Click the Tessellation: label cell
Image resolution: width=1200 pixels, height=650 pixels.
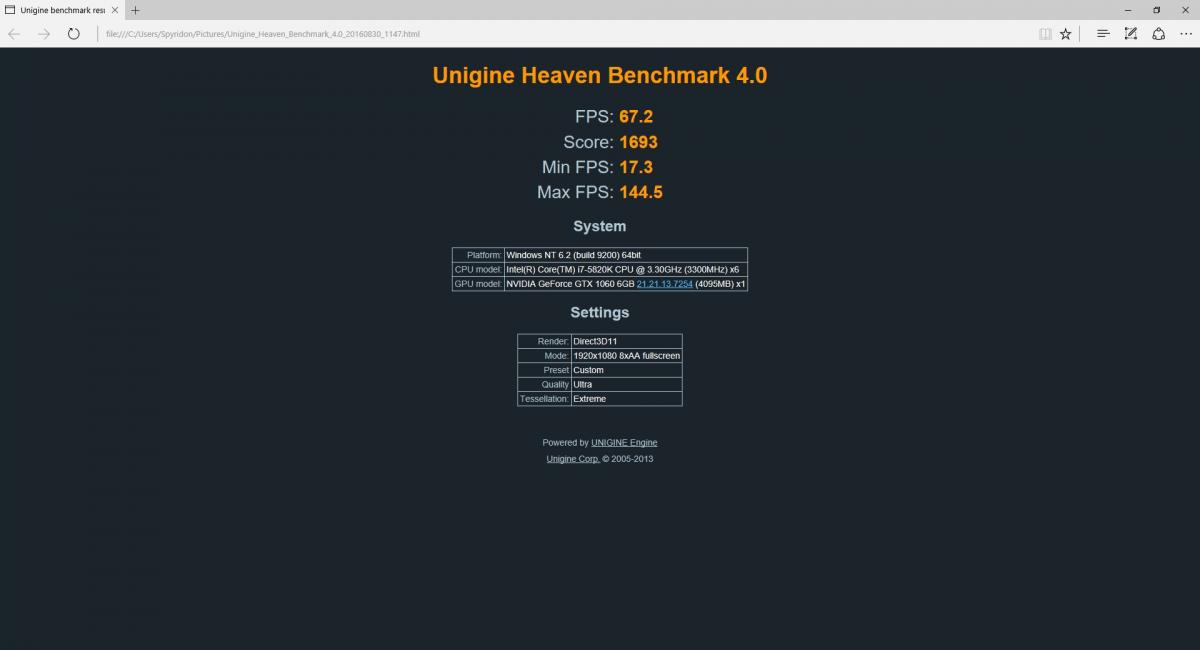[544, 399]
